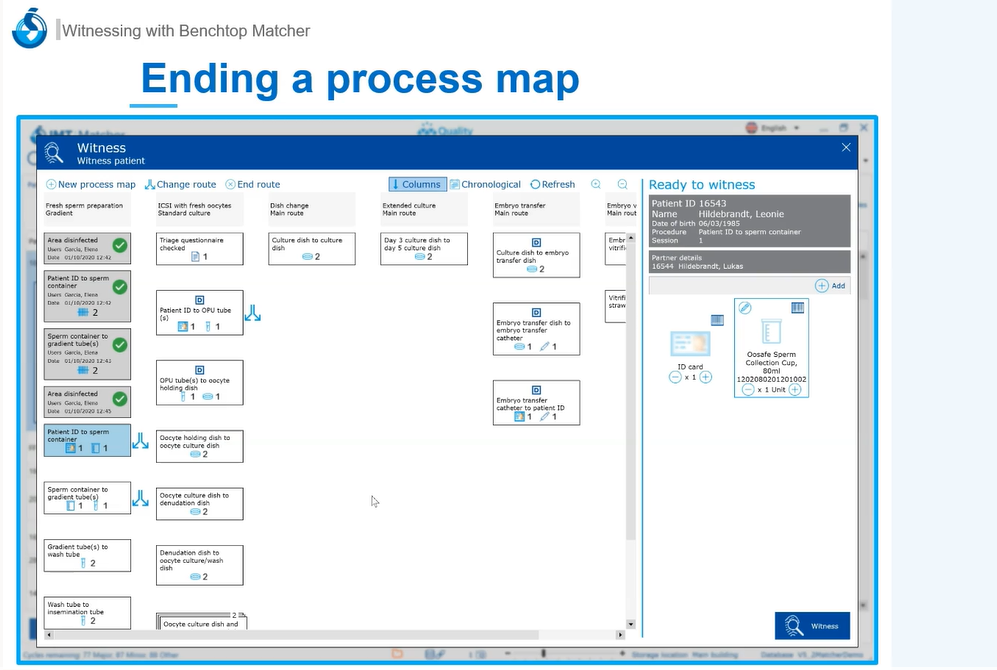Zoom in on process map

597,184
